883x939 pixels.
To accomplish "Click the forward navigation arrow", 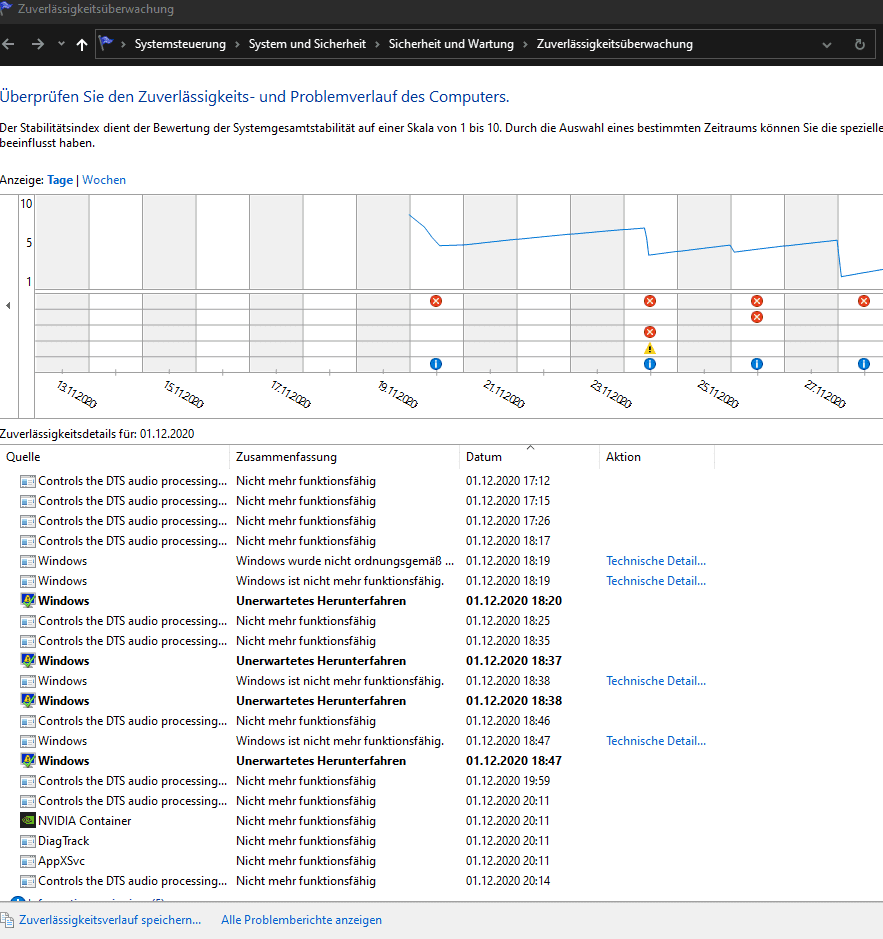I will [37, 44].
